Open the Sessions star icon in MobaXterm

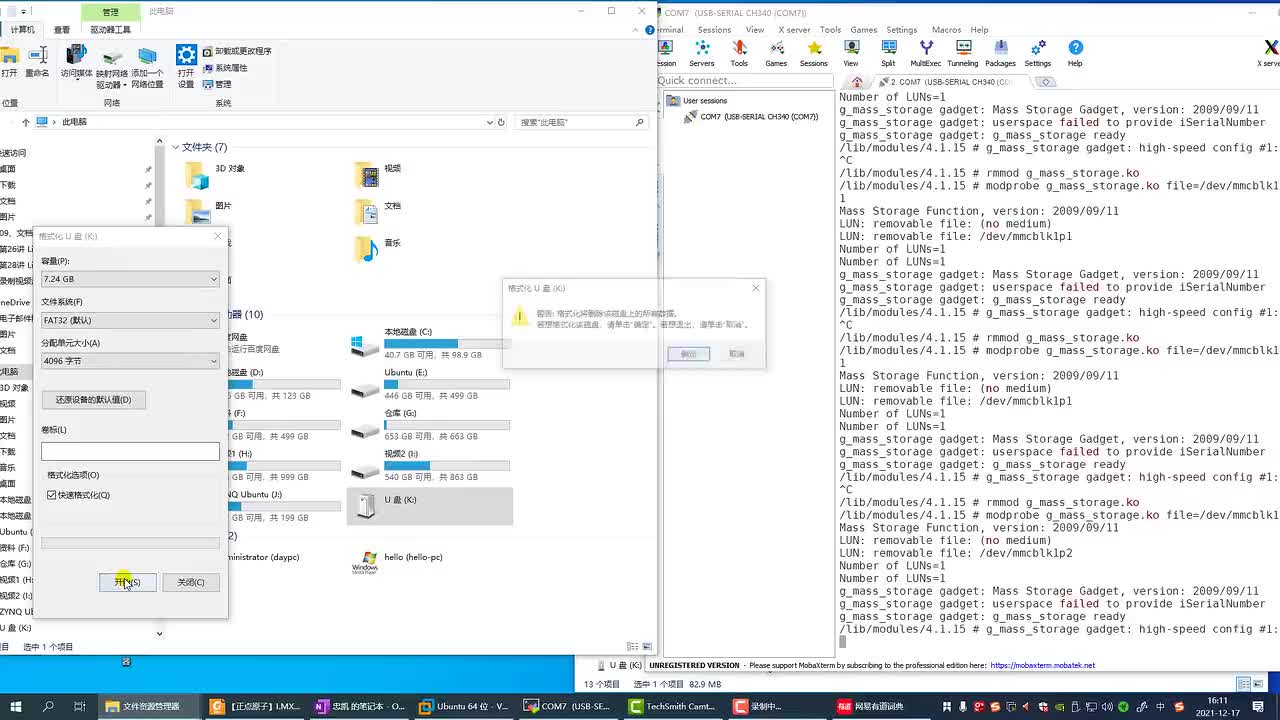(x=814, y=53)
